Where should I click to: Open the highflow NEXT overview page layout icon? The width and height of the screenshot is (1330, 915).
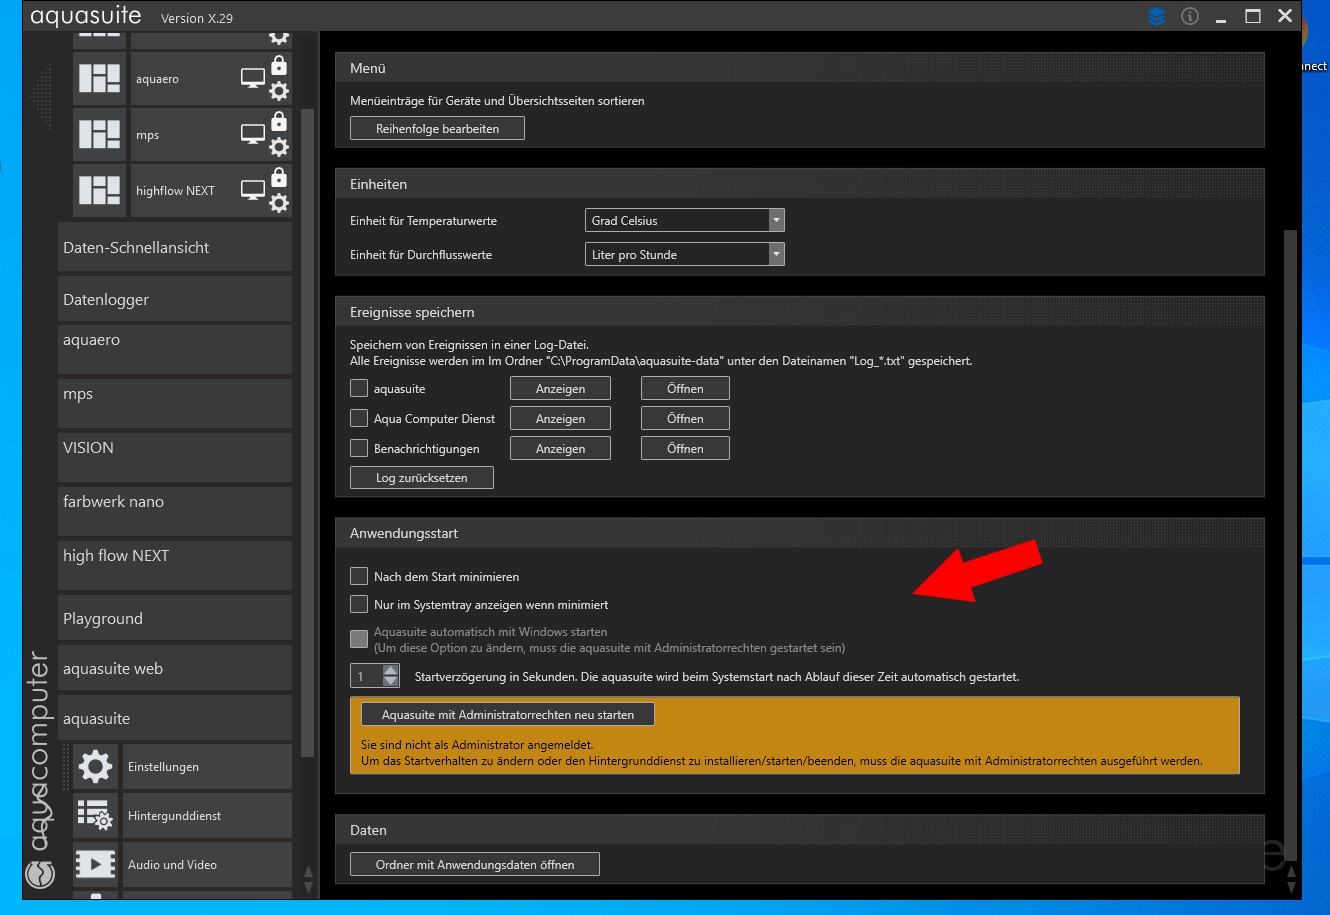99,191
